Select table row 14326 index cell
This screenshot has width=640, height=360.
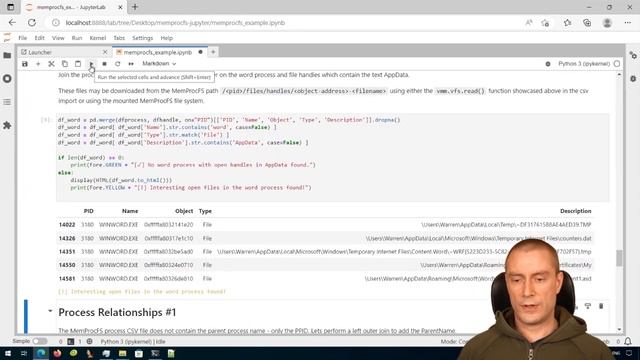[x=67, y=238]
